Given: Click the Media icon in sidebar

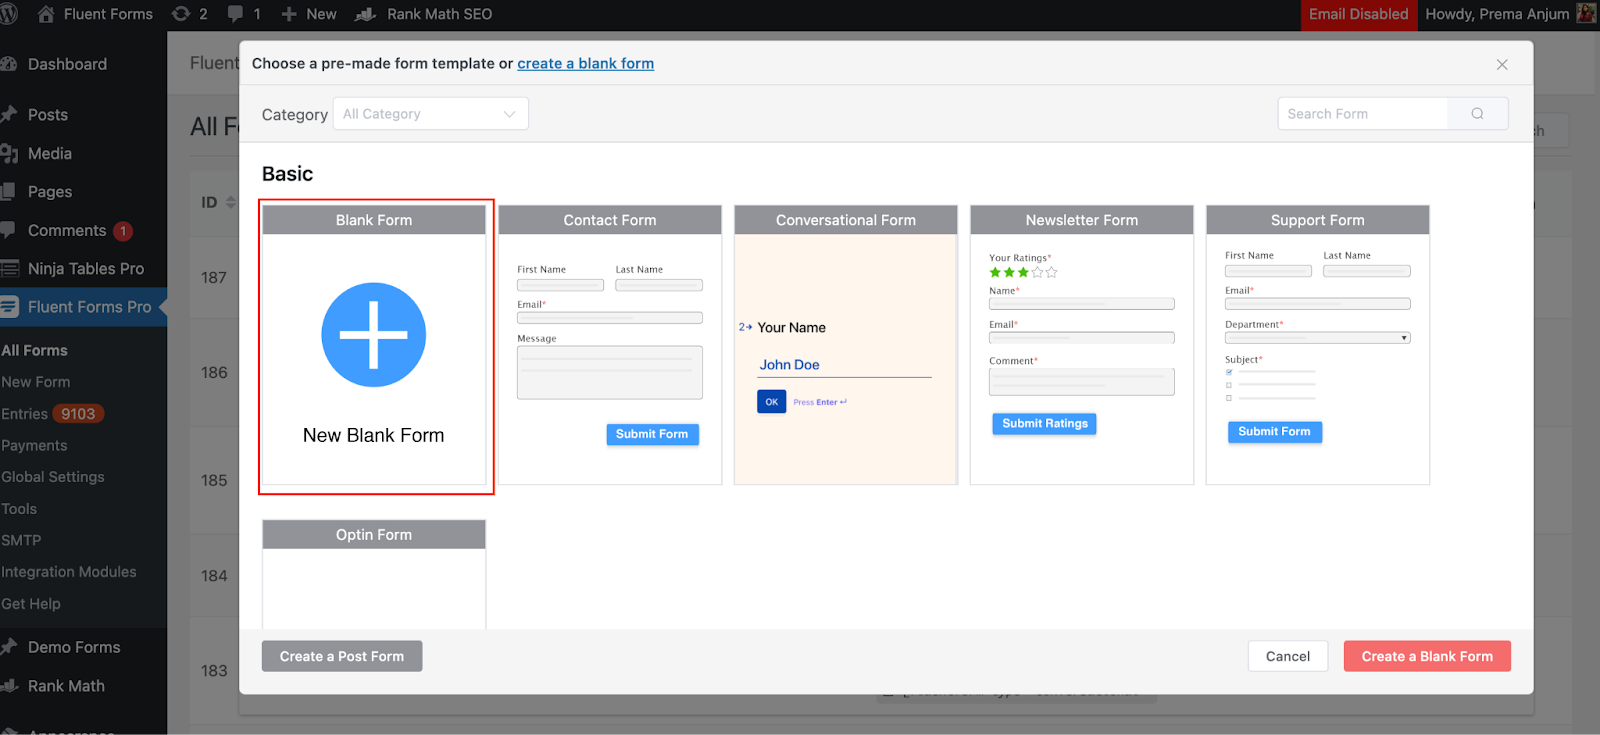Looking at the screenshot, I should (10, 153).
